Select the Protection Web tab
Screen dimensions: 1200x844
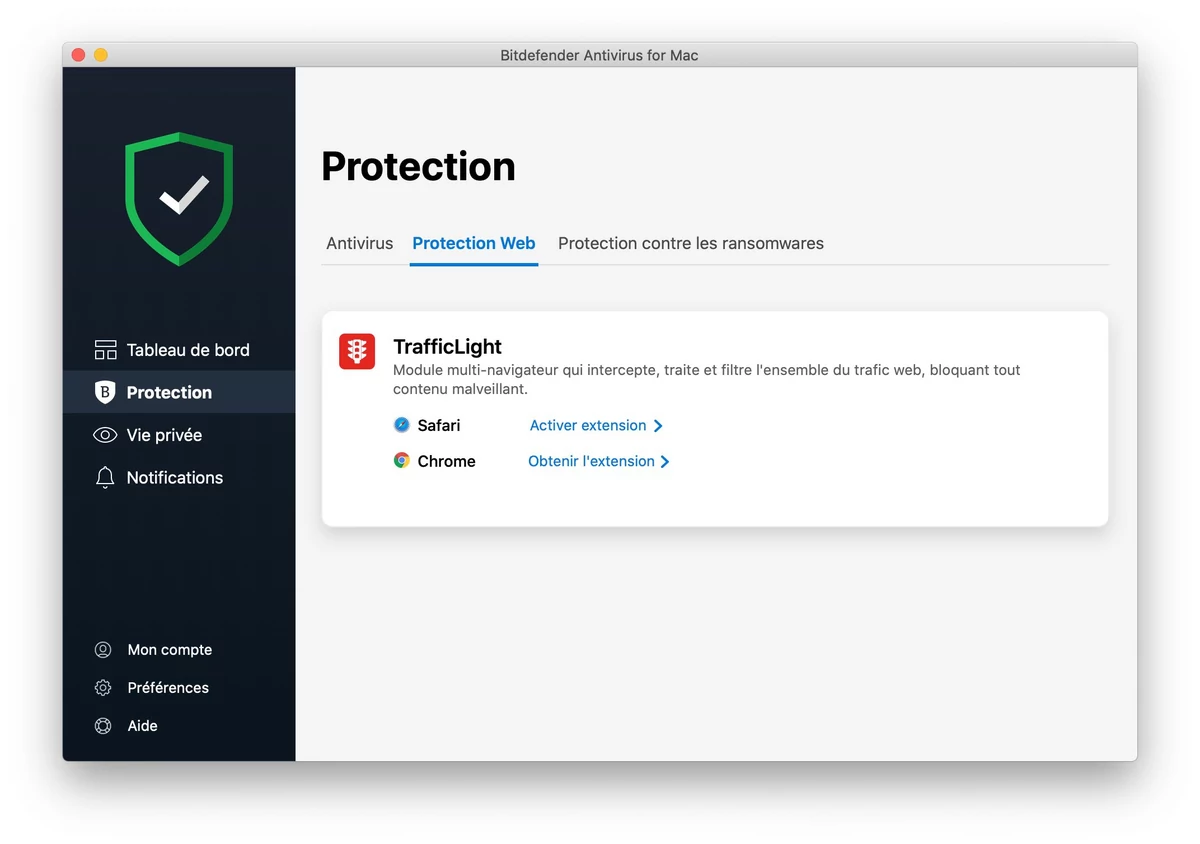[474, 243]
